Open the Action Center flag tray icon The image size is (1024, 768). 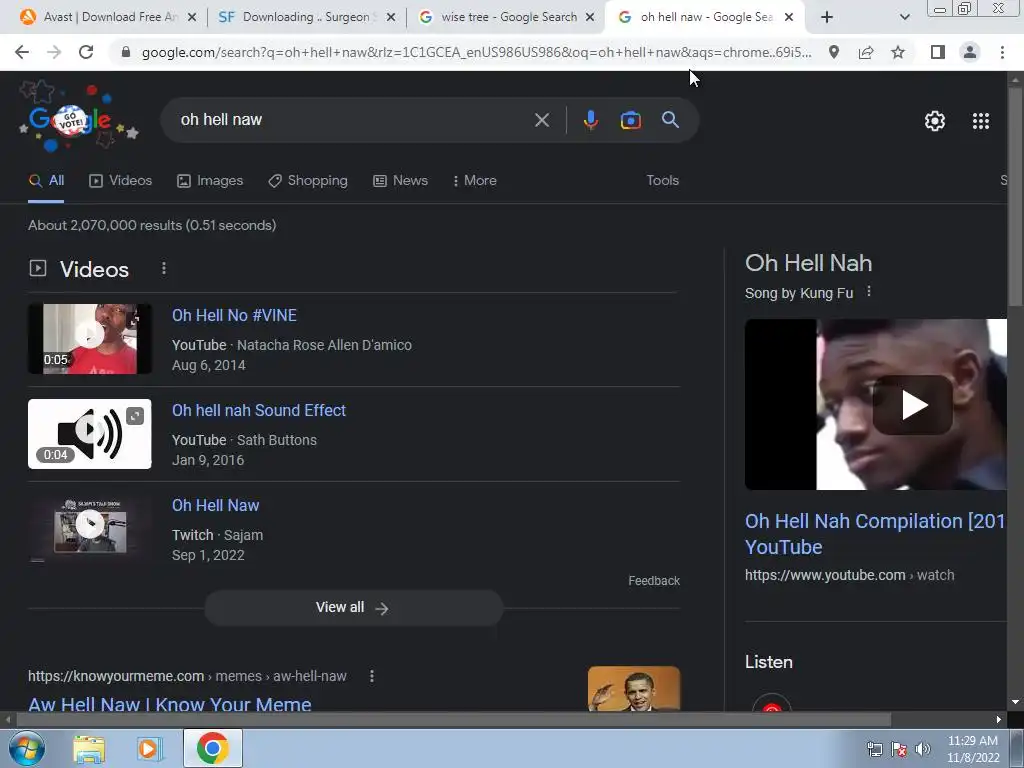pos(899,749)
